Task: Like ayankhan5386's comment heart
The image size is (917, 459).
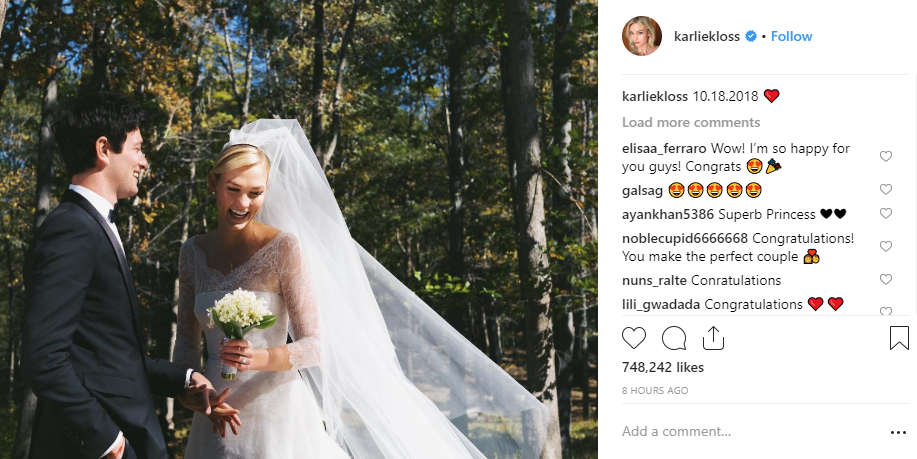Action: [x=885, y=213]
